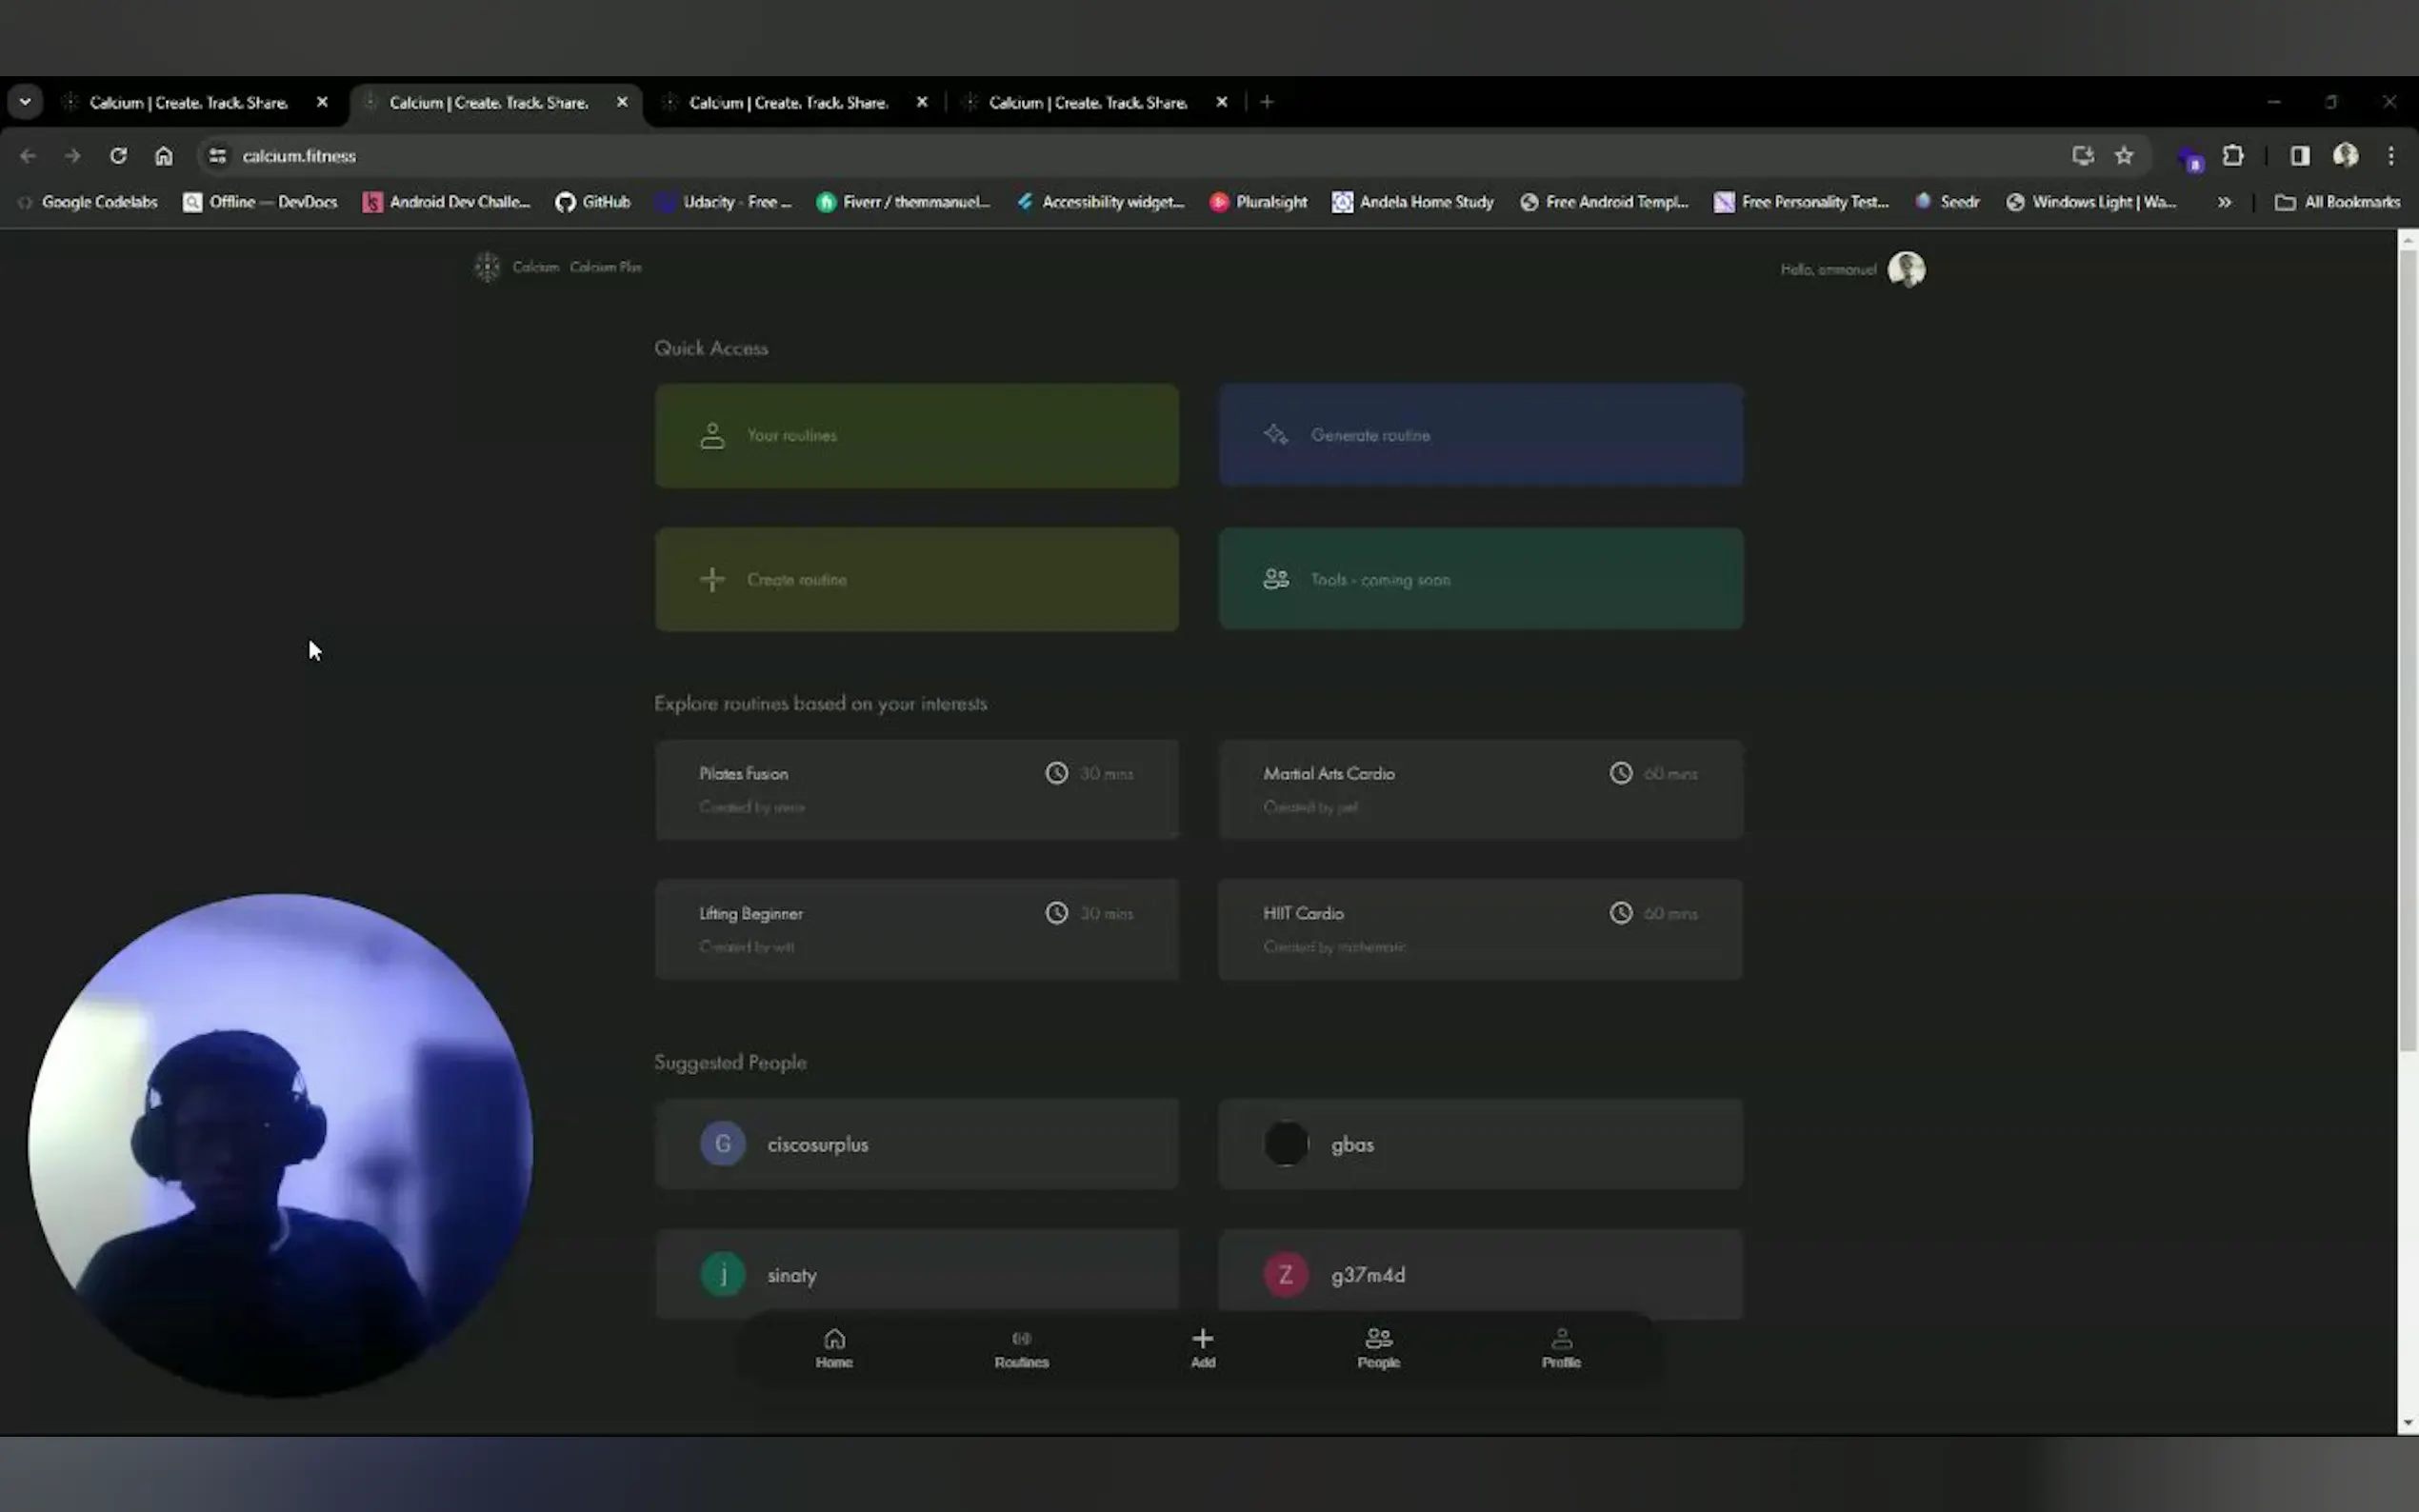Screen dimensions: 2419x1512
Task: Switch to the fourth Calcium browser tab
Action: [x=1087, y=102]
